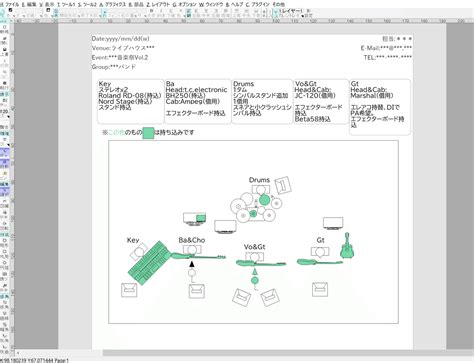Open the ファイル menu
The image size is (474, 363).
tap(11, 4)
